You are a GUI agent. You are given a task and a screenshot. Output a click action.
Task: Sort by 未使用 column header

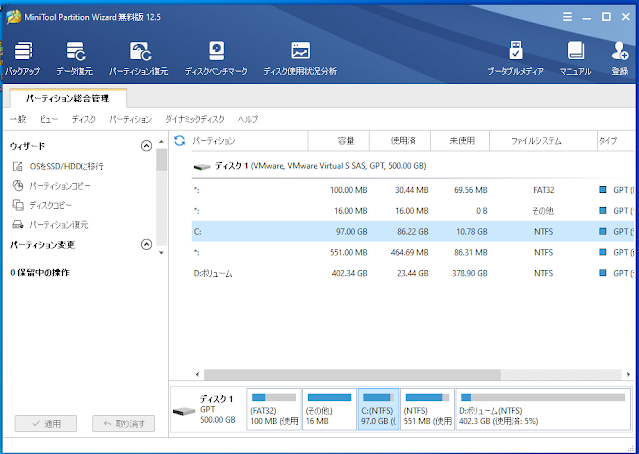click(x=460, y=141)
